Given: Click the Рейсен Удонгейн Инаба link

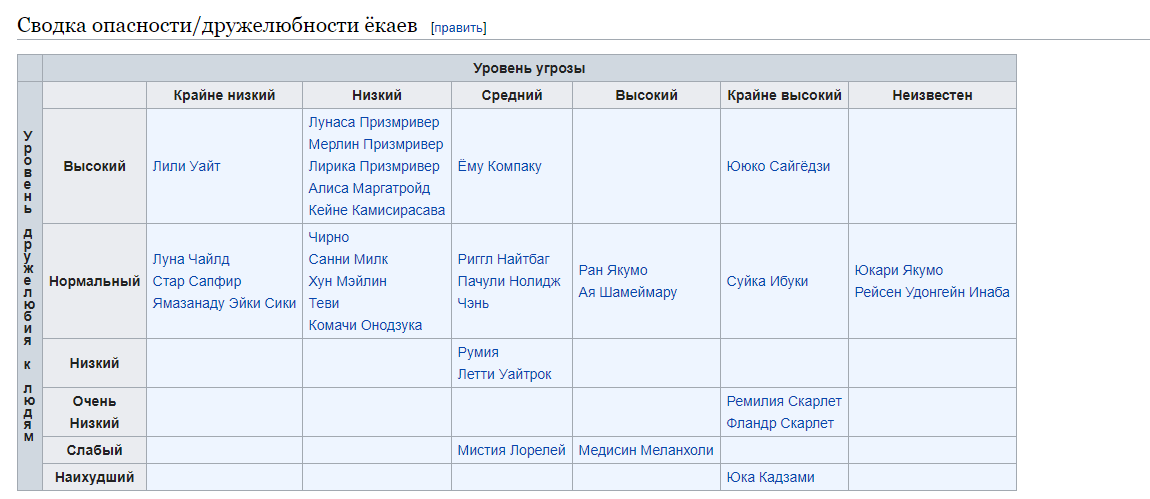Looking at the screenshot, I should (x=932, y=292).
